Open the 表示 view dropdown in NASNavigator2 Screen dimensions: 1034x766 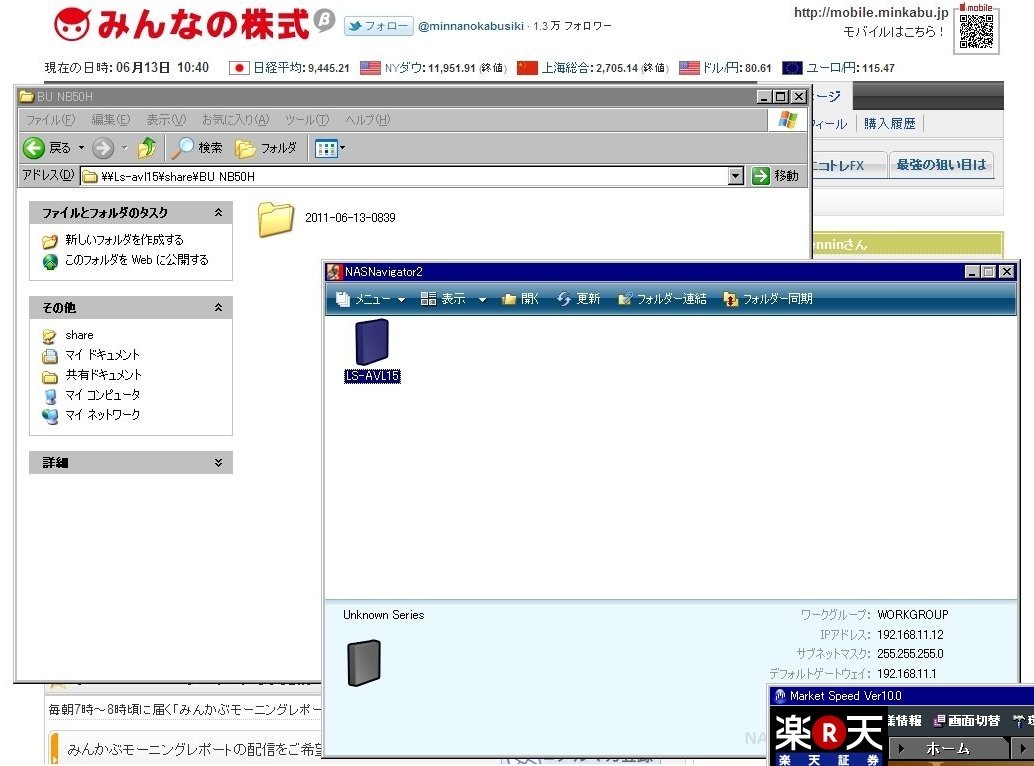click(453, 299)
